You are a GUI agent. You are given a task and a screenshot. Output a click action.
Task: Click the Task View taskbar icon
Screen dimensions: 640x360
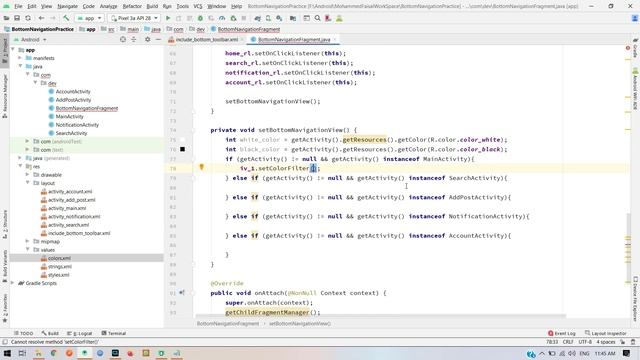(22, 353)
